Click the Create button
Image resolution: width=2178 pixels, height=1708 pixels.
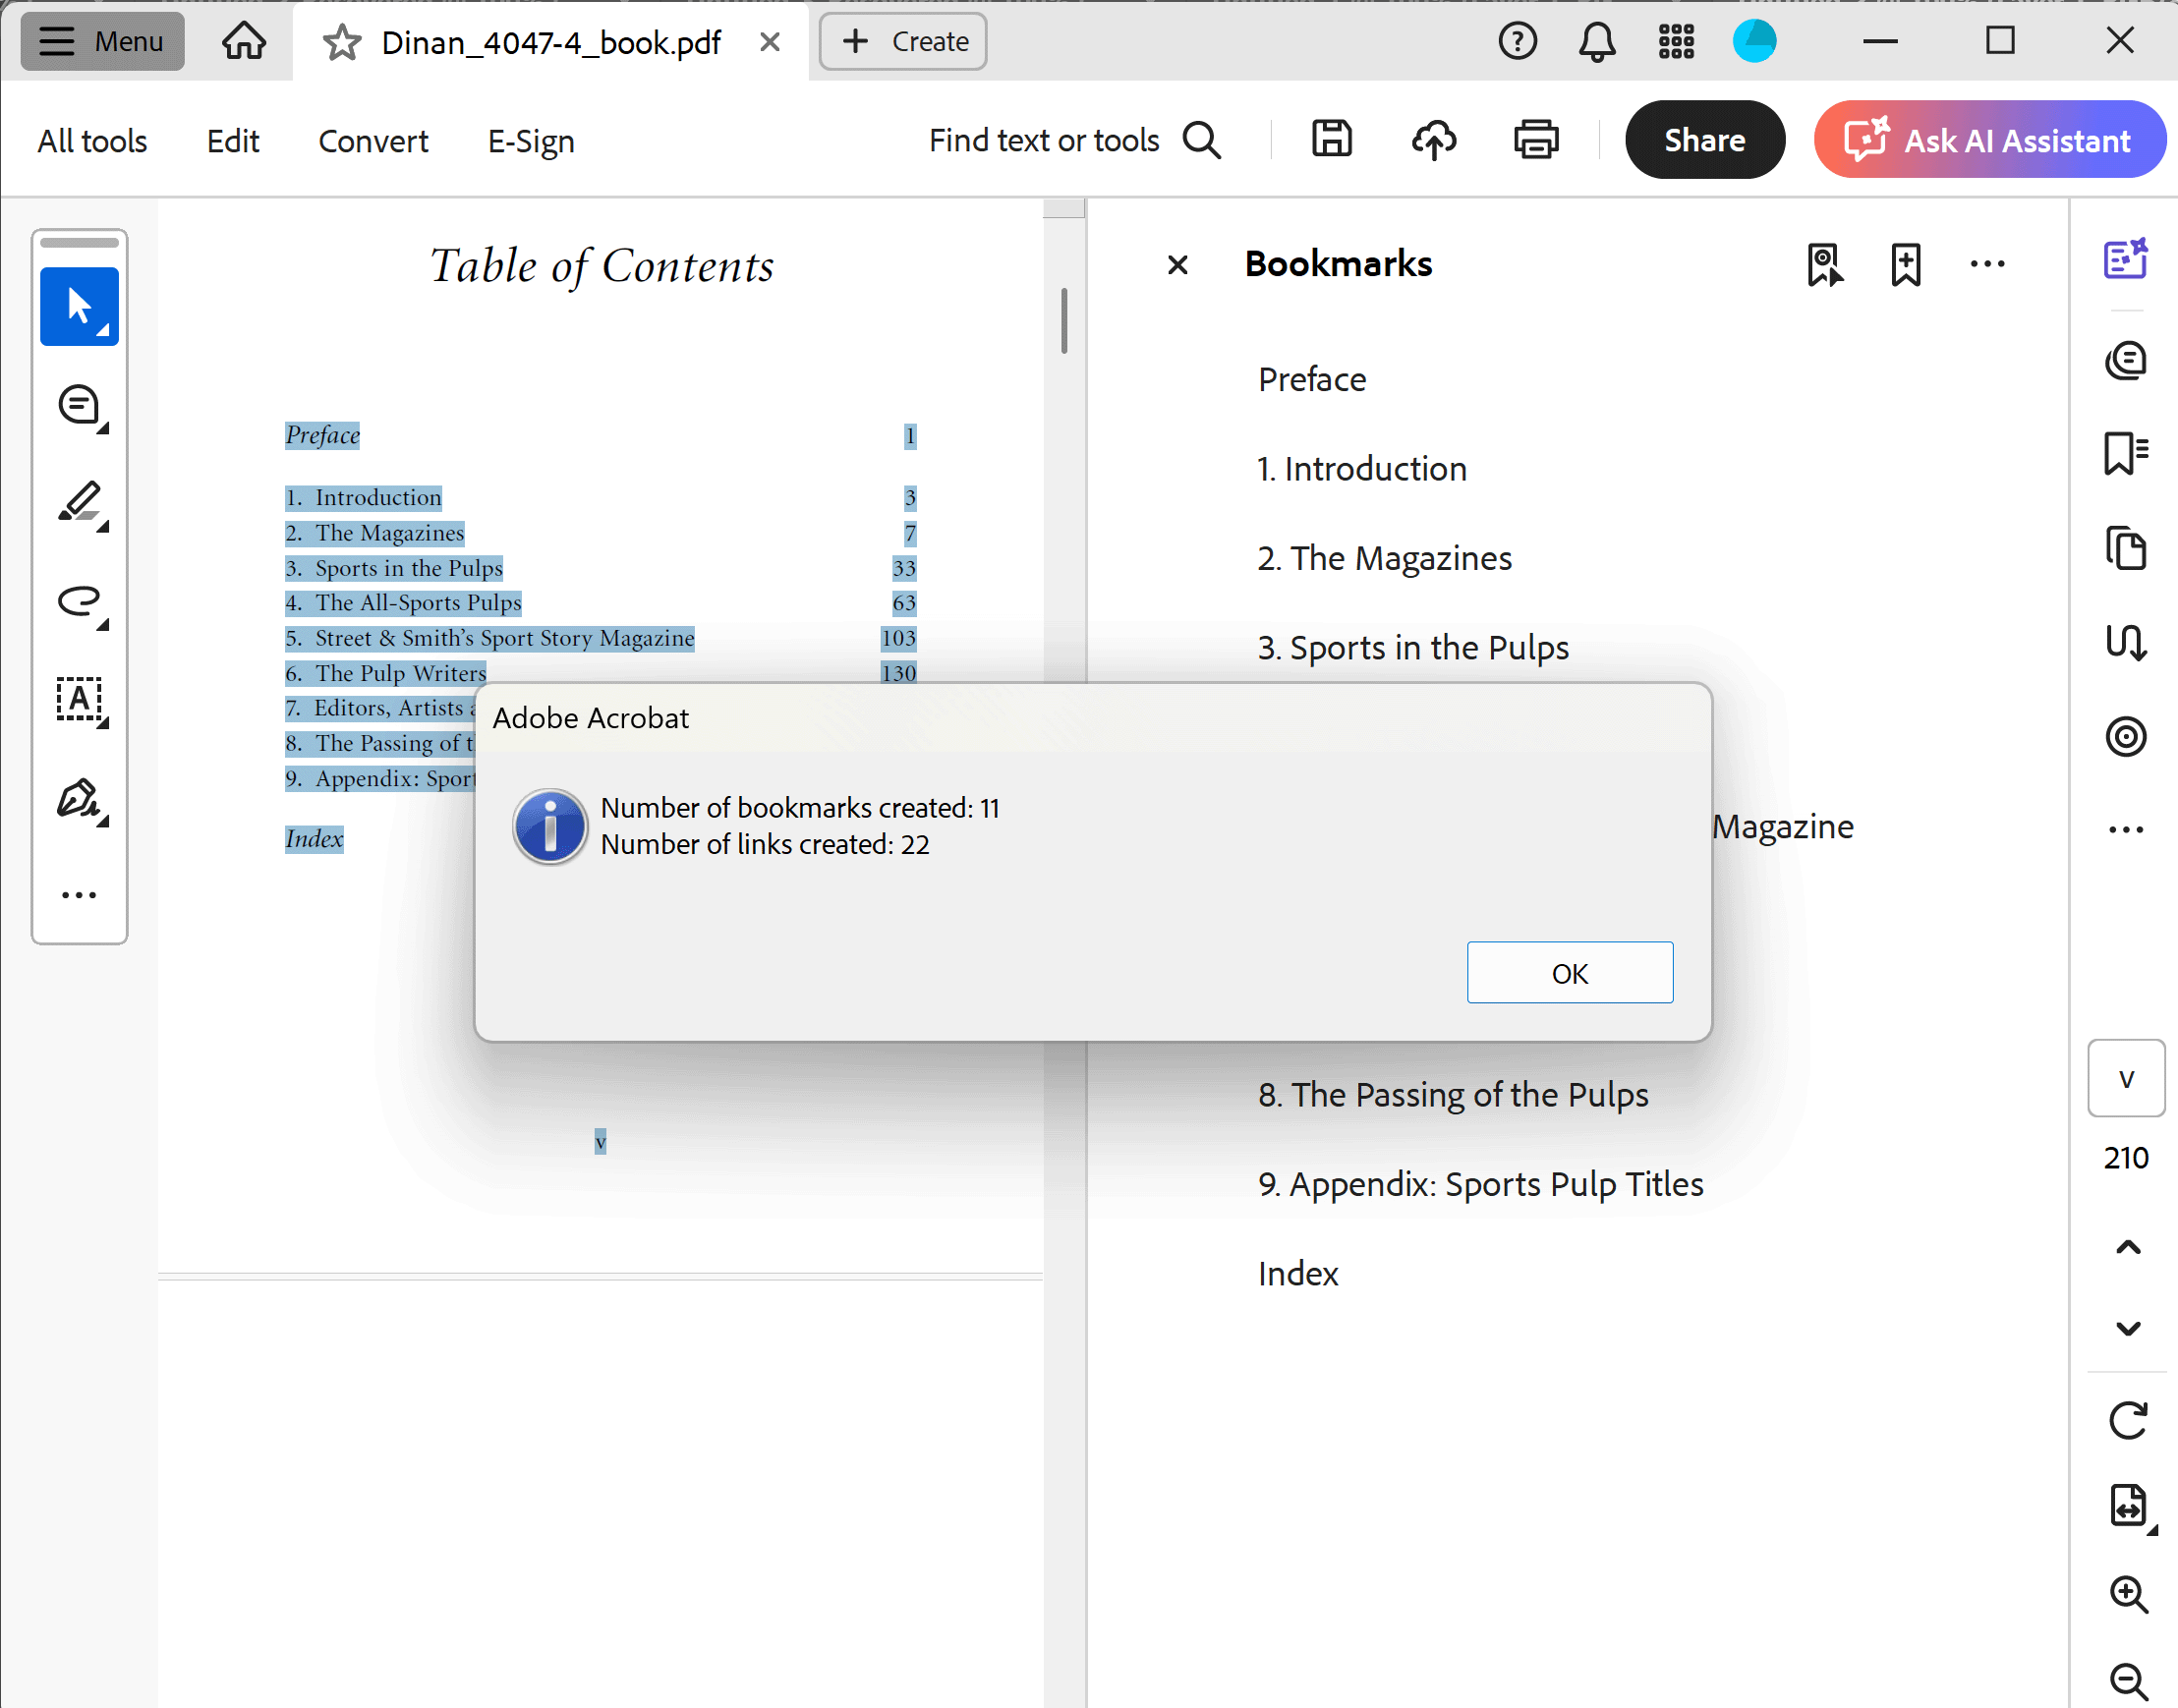(x=903, y=41)
